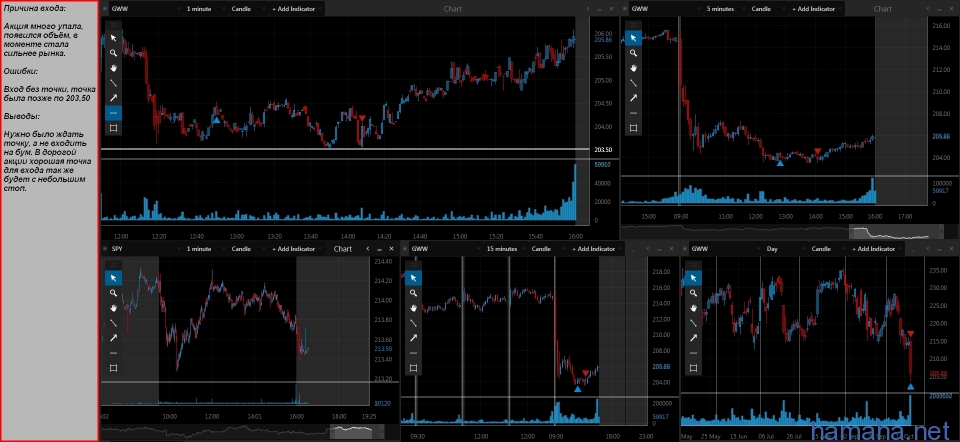Image resolution: width=960 pixels, height=442 pixels.
Task: Select the trend line tool in GWW 1 minute chart
Action: pyautogui.click(x=113, y=83)
